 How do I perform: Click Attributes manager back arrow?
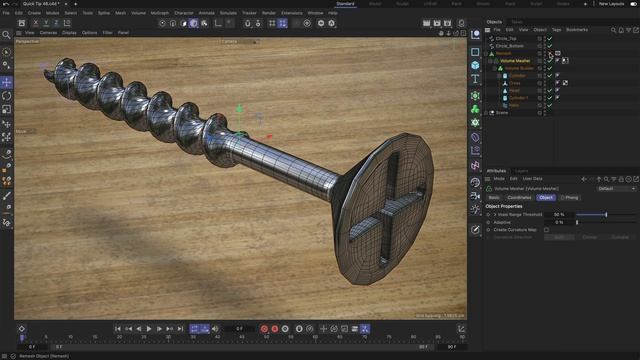click(x=584, y=179)
